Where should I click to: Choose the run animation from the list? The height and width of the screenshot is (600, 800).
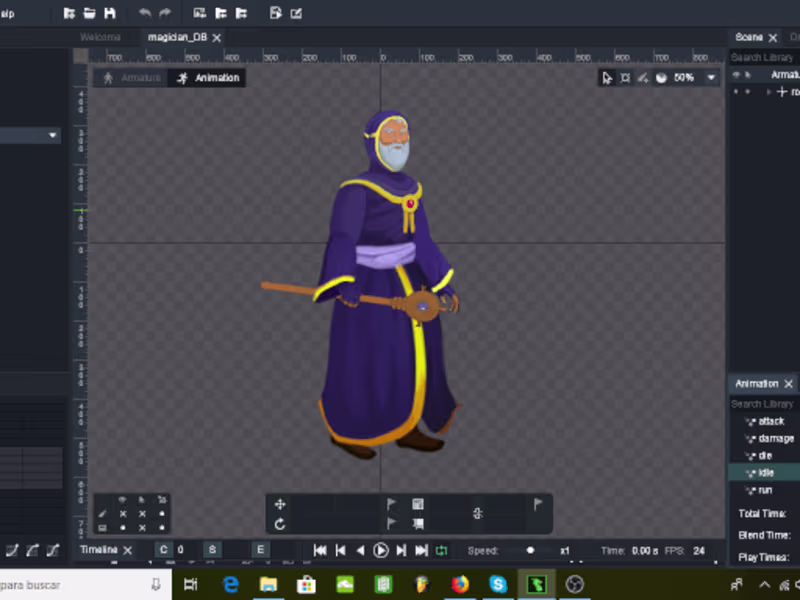[x=764, y=490]
